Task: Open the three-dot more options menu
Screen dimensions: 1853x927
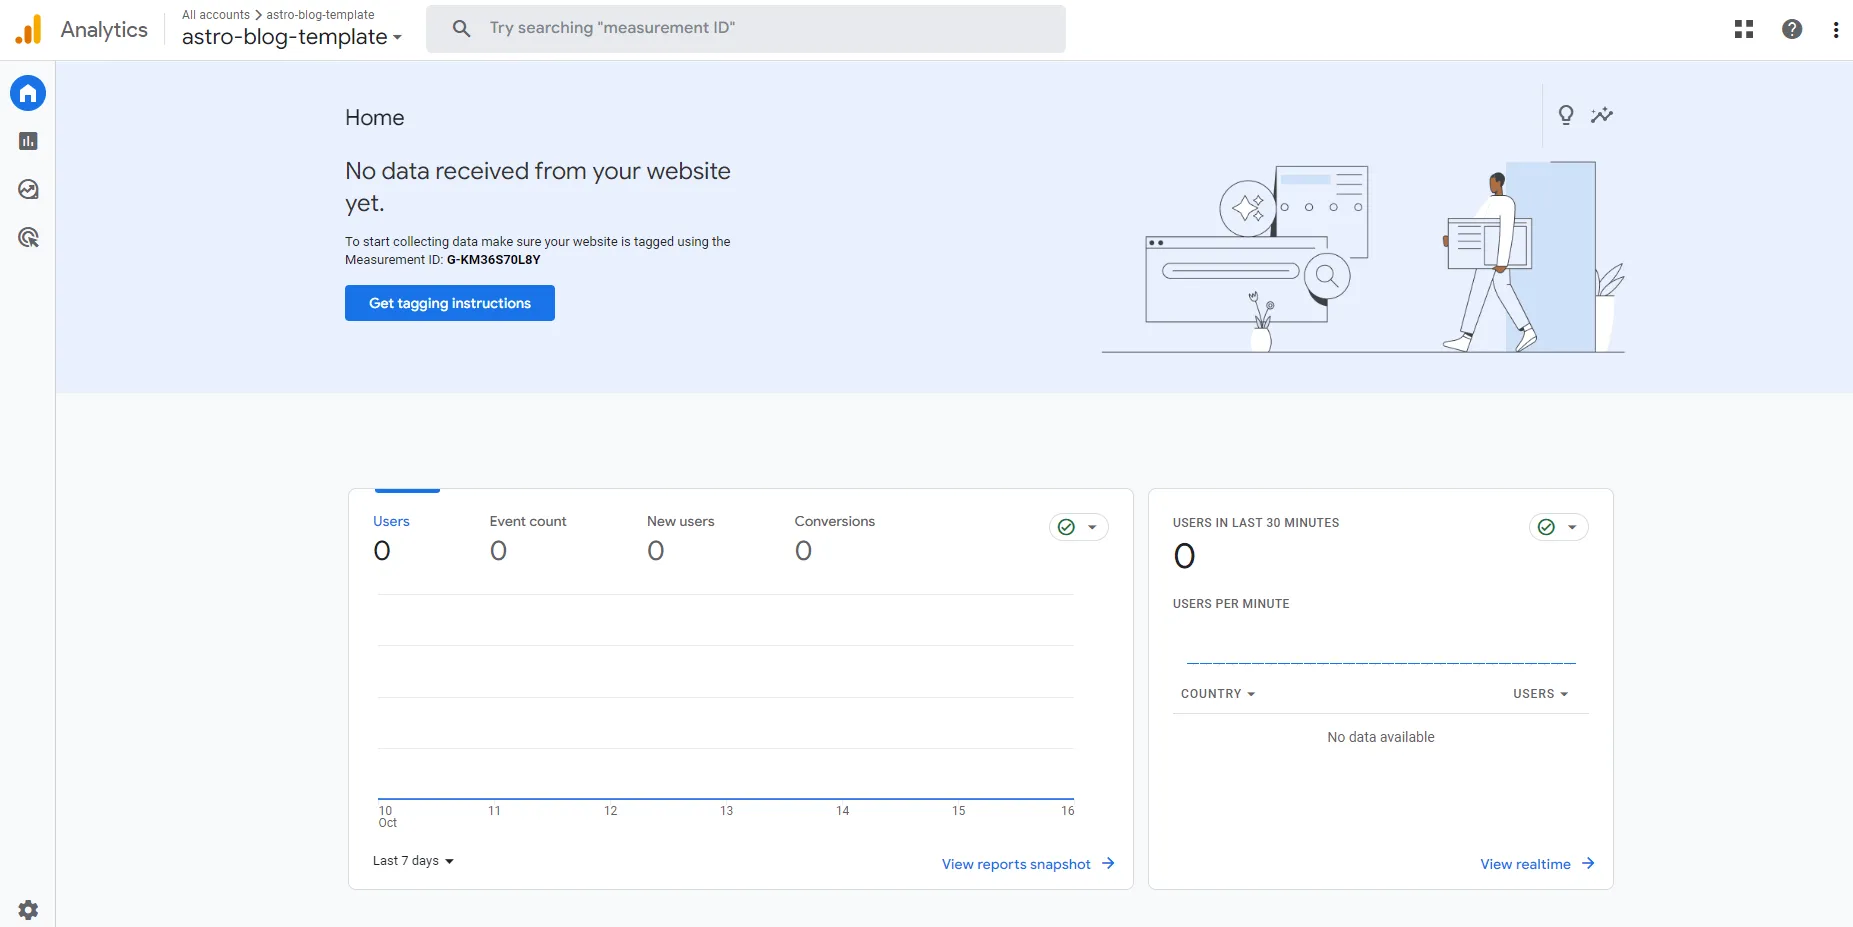Action: pos(1836,29)
